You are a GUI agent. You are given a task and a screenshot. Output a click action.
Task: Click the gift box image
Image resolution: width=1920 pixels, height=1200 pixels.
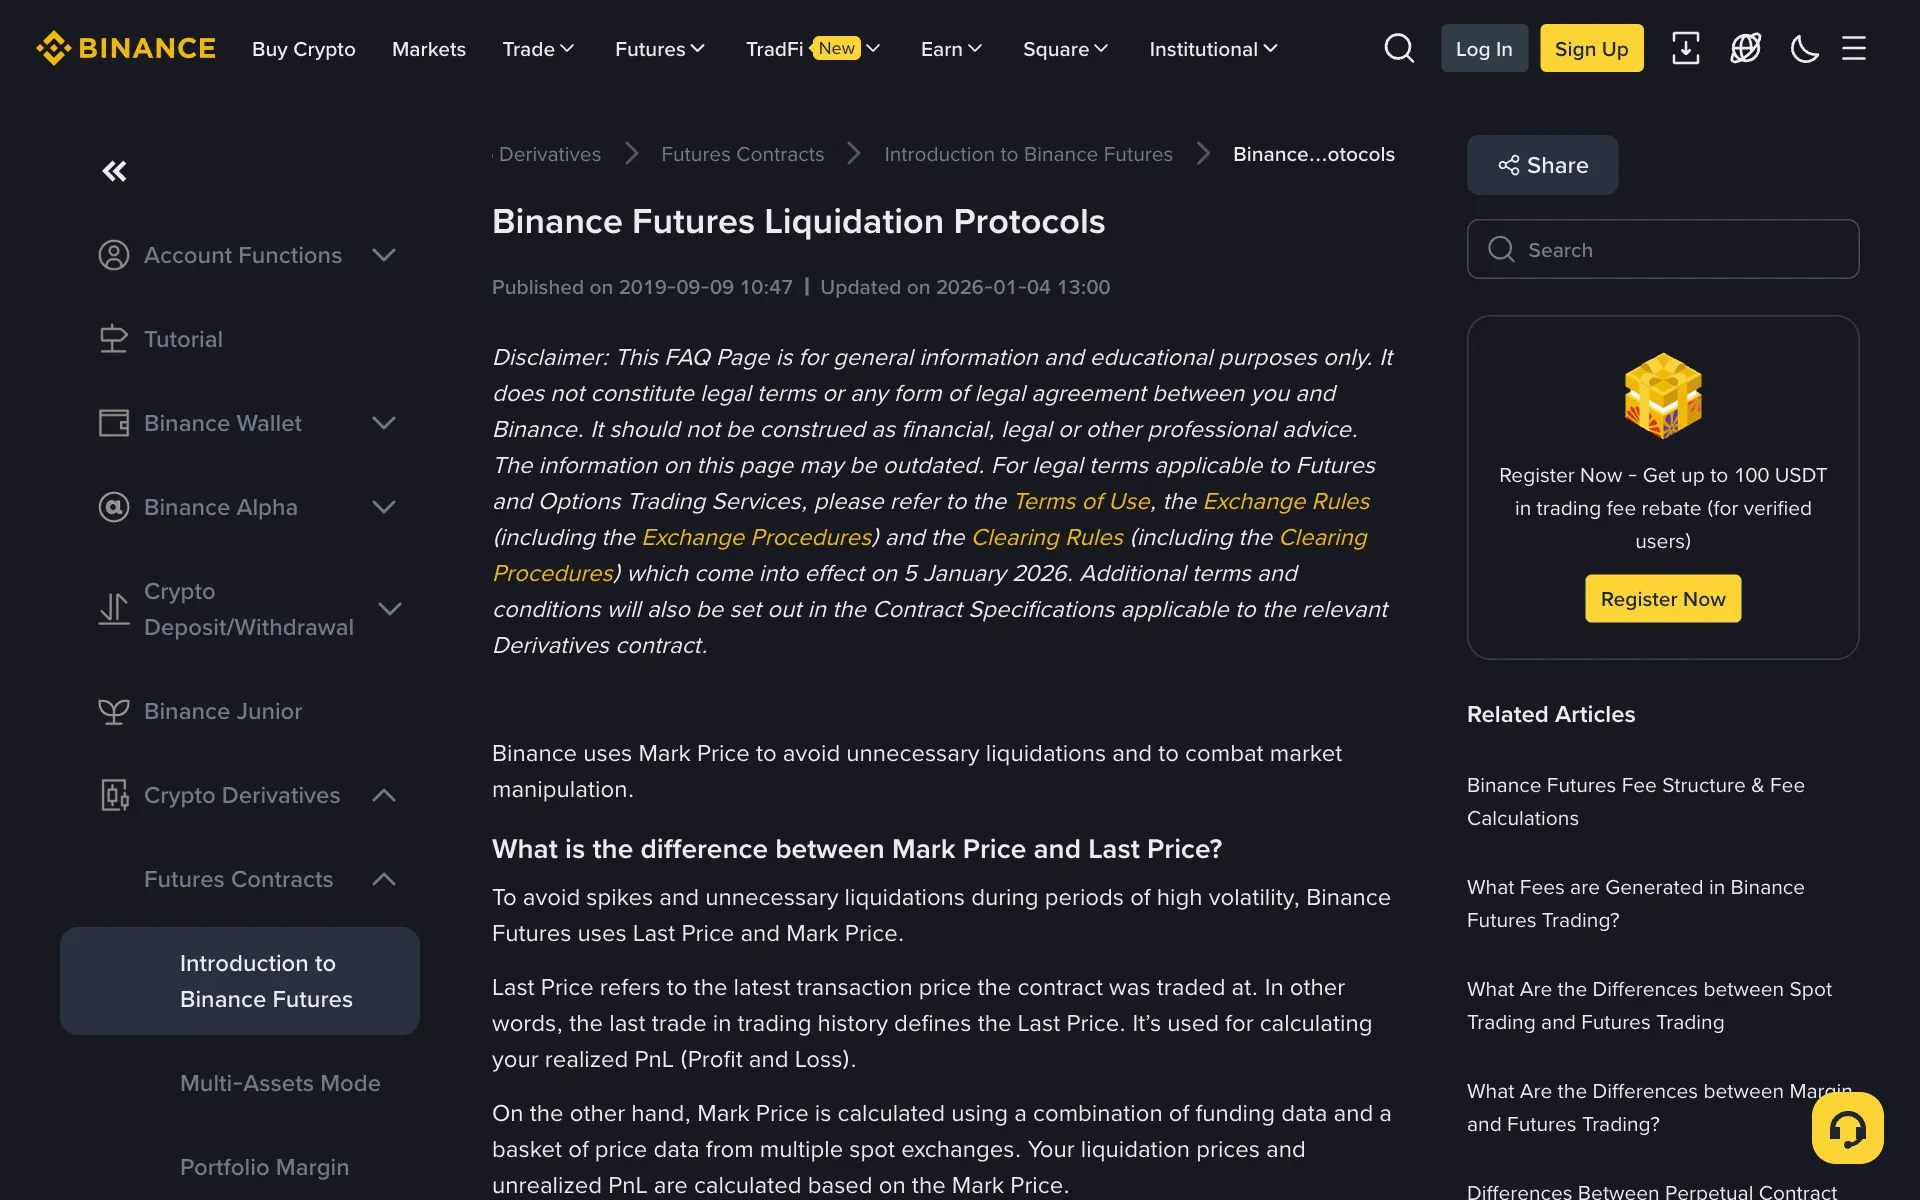1663,395
